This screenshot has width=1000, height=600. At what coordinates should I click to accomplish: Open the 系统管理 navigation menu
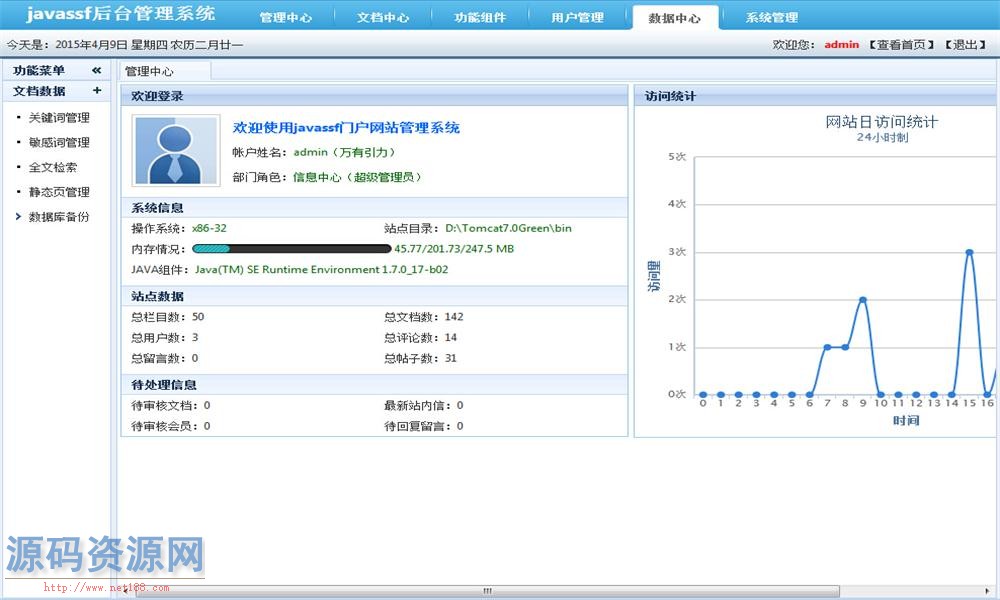coord(772,16)
